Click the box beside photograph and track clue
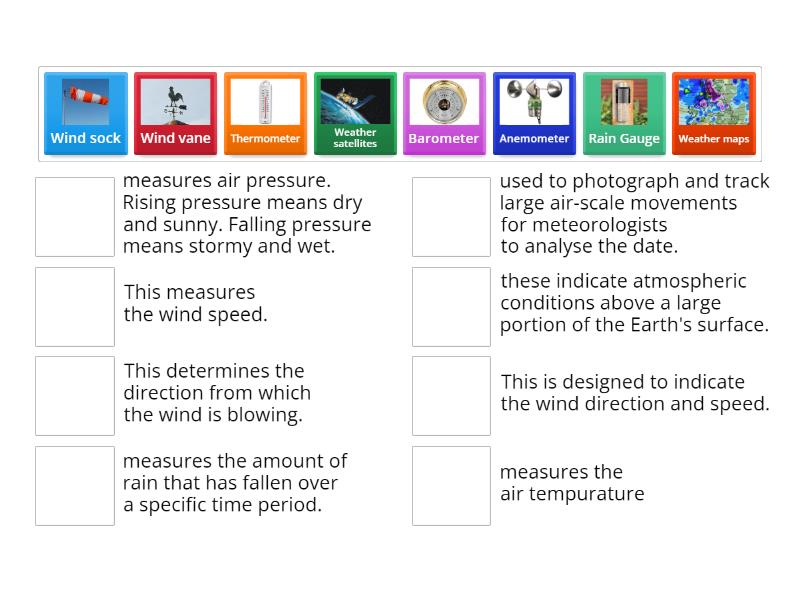 click(x=451, y=216)
